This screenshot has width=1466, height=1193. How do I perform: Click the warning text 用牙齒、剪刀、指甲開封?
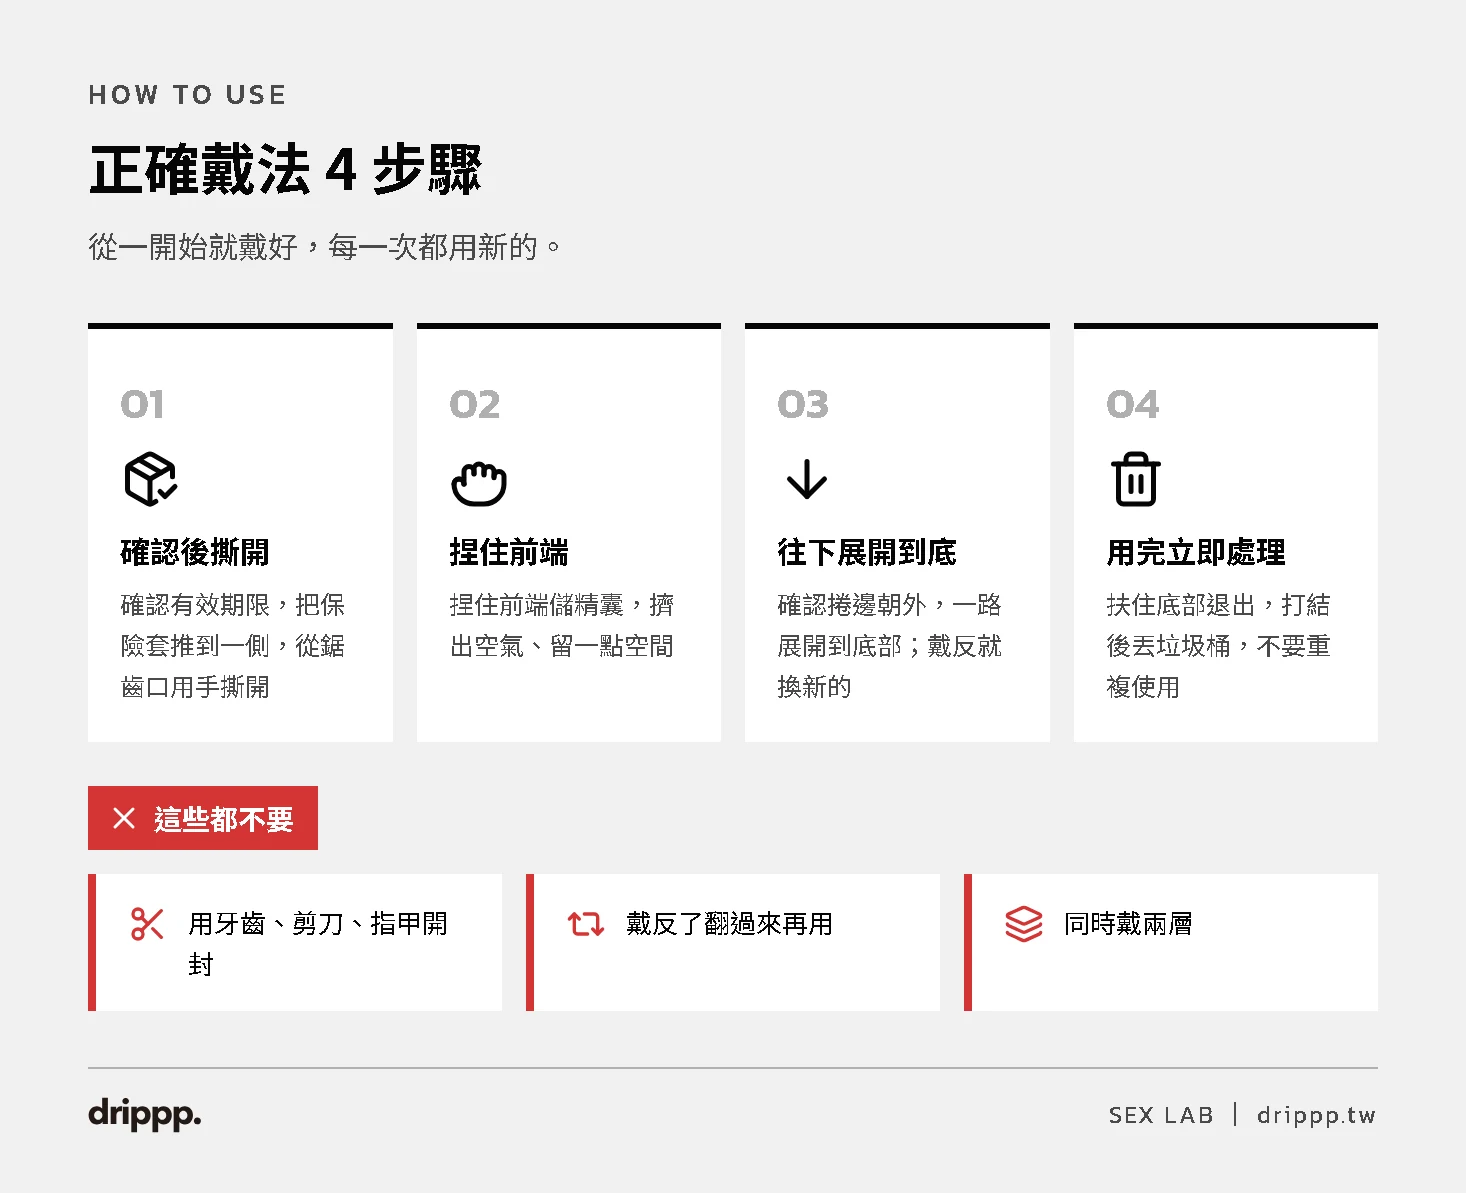pyautogui.click(x=318, y=943)
